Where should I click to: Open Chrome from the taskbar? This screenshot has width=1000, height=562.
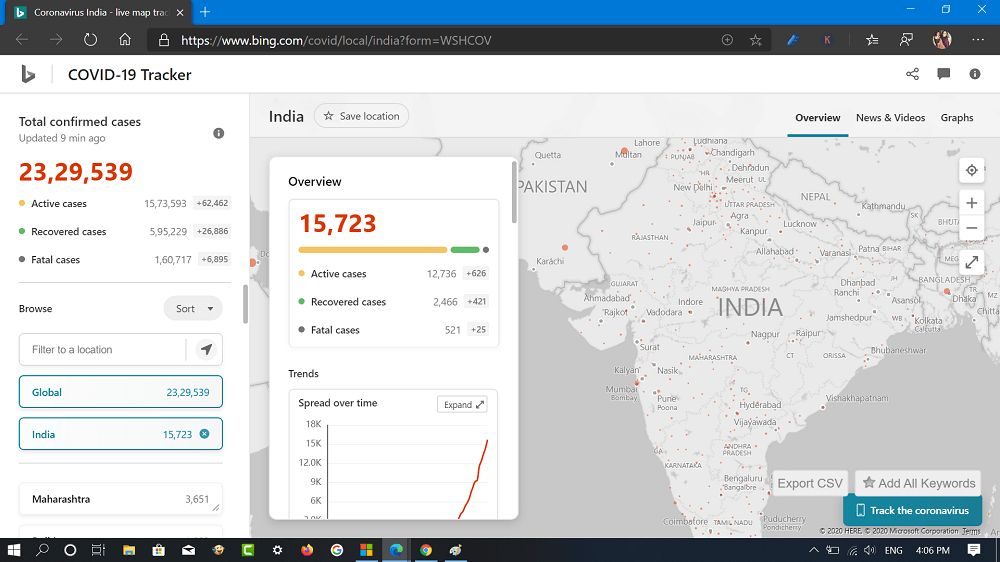426,550
